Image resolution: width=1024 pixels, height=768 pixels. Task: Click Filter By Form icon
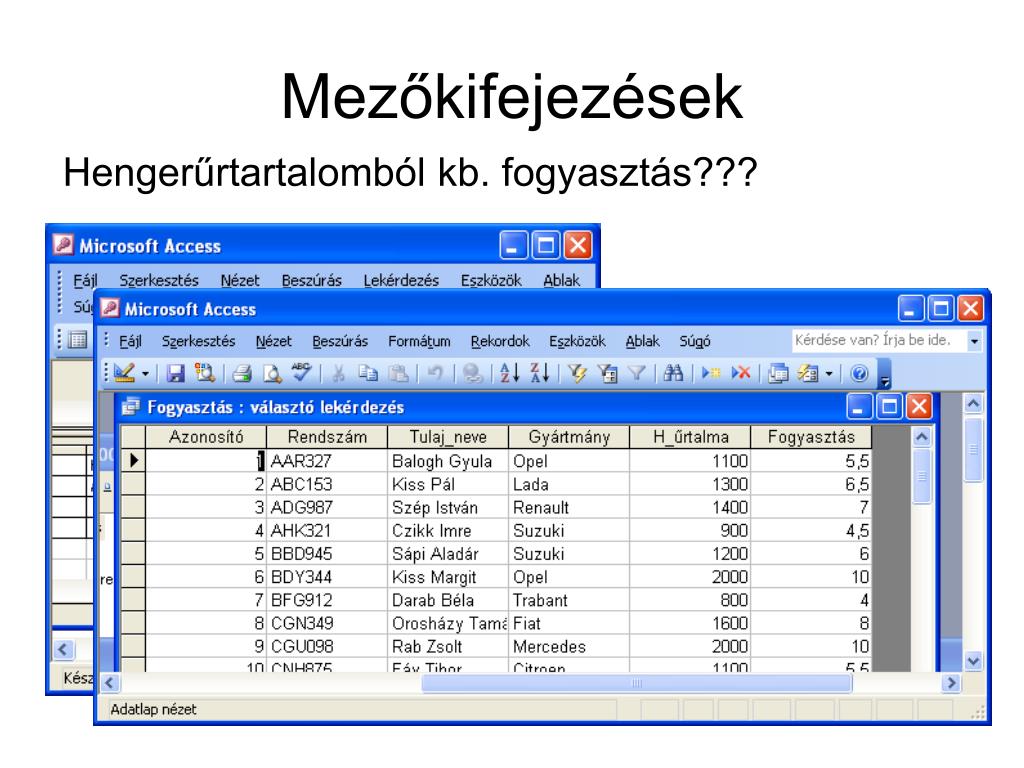click(x=607, y=374)
